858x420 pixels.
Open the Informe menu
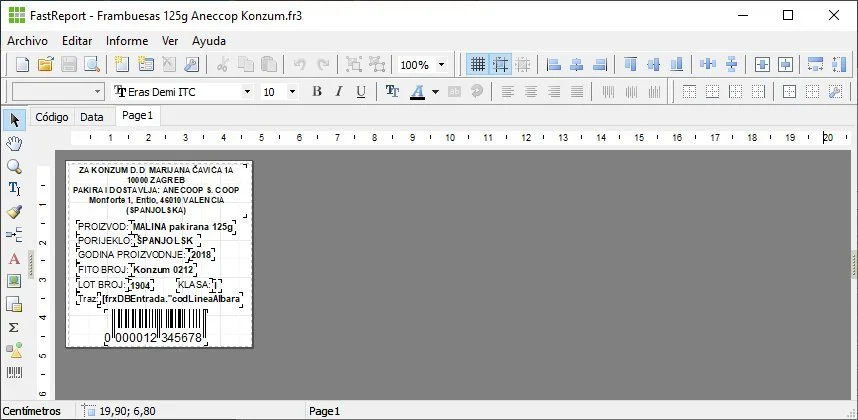coord(127,41)
